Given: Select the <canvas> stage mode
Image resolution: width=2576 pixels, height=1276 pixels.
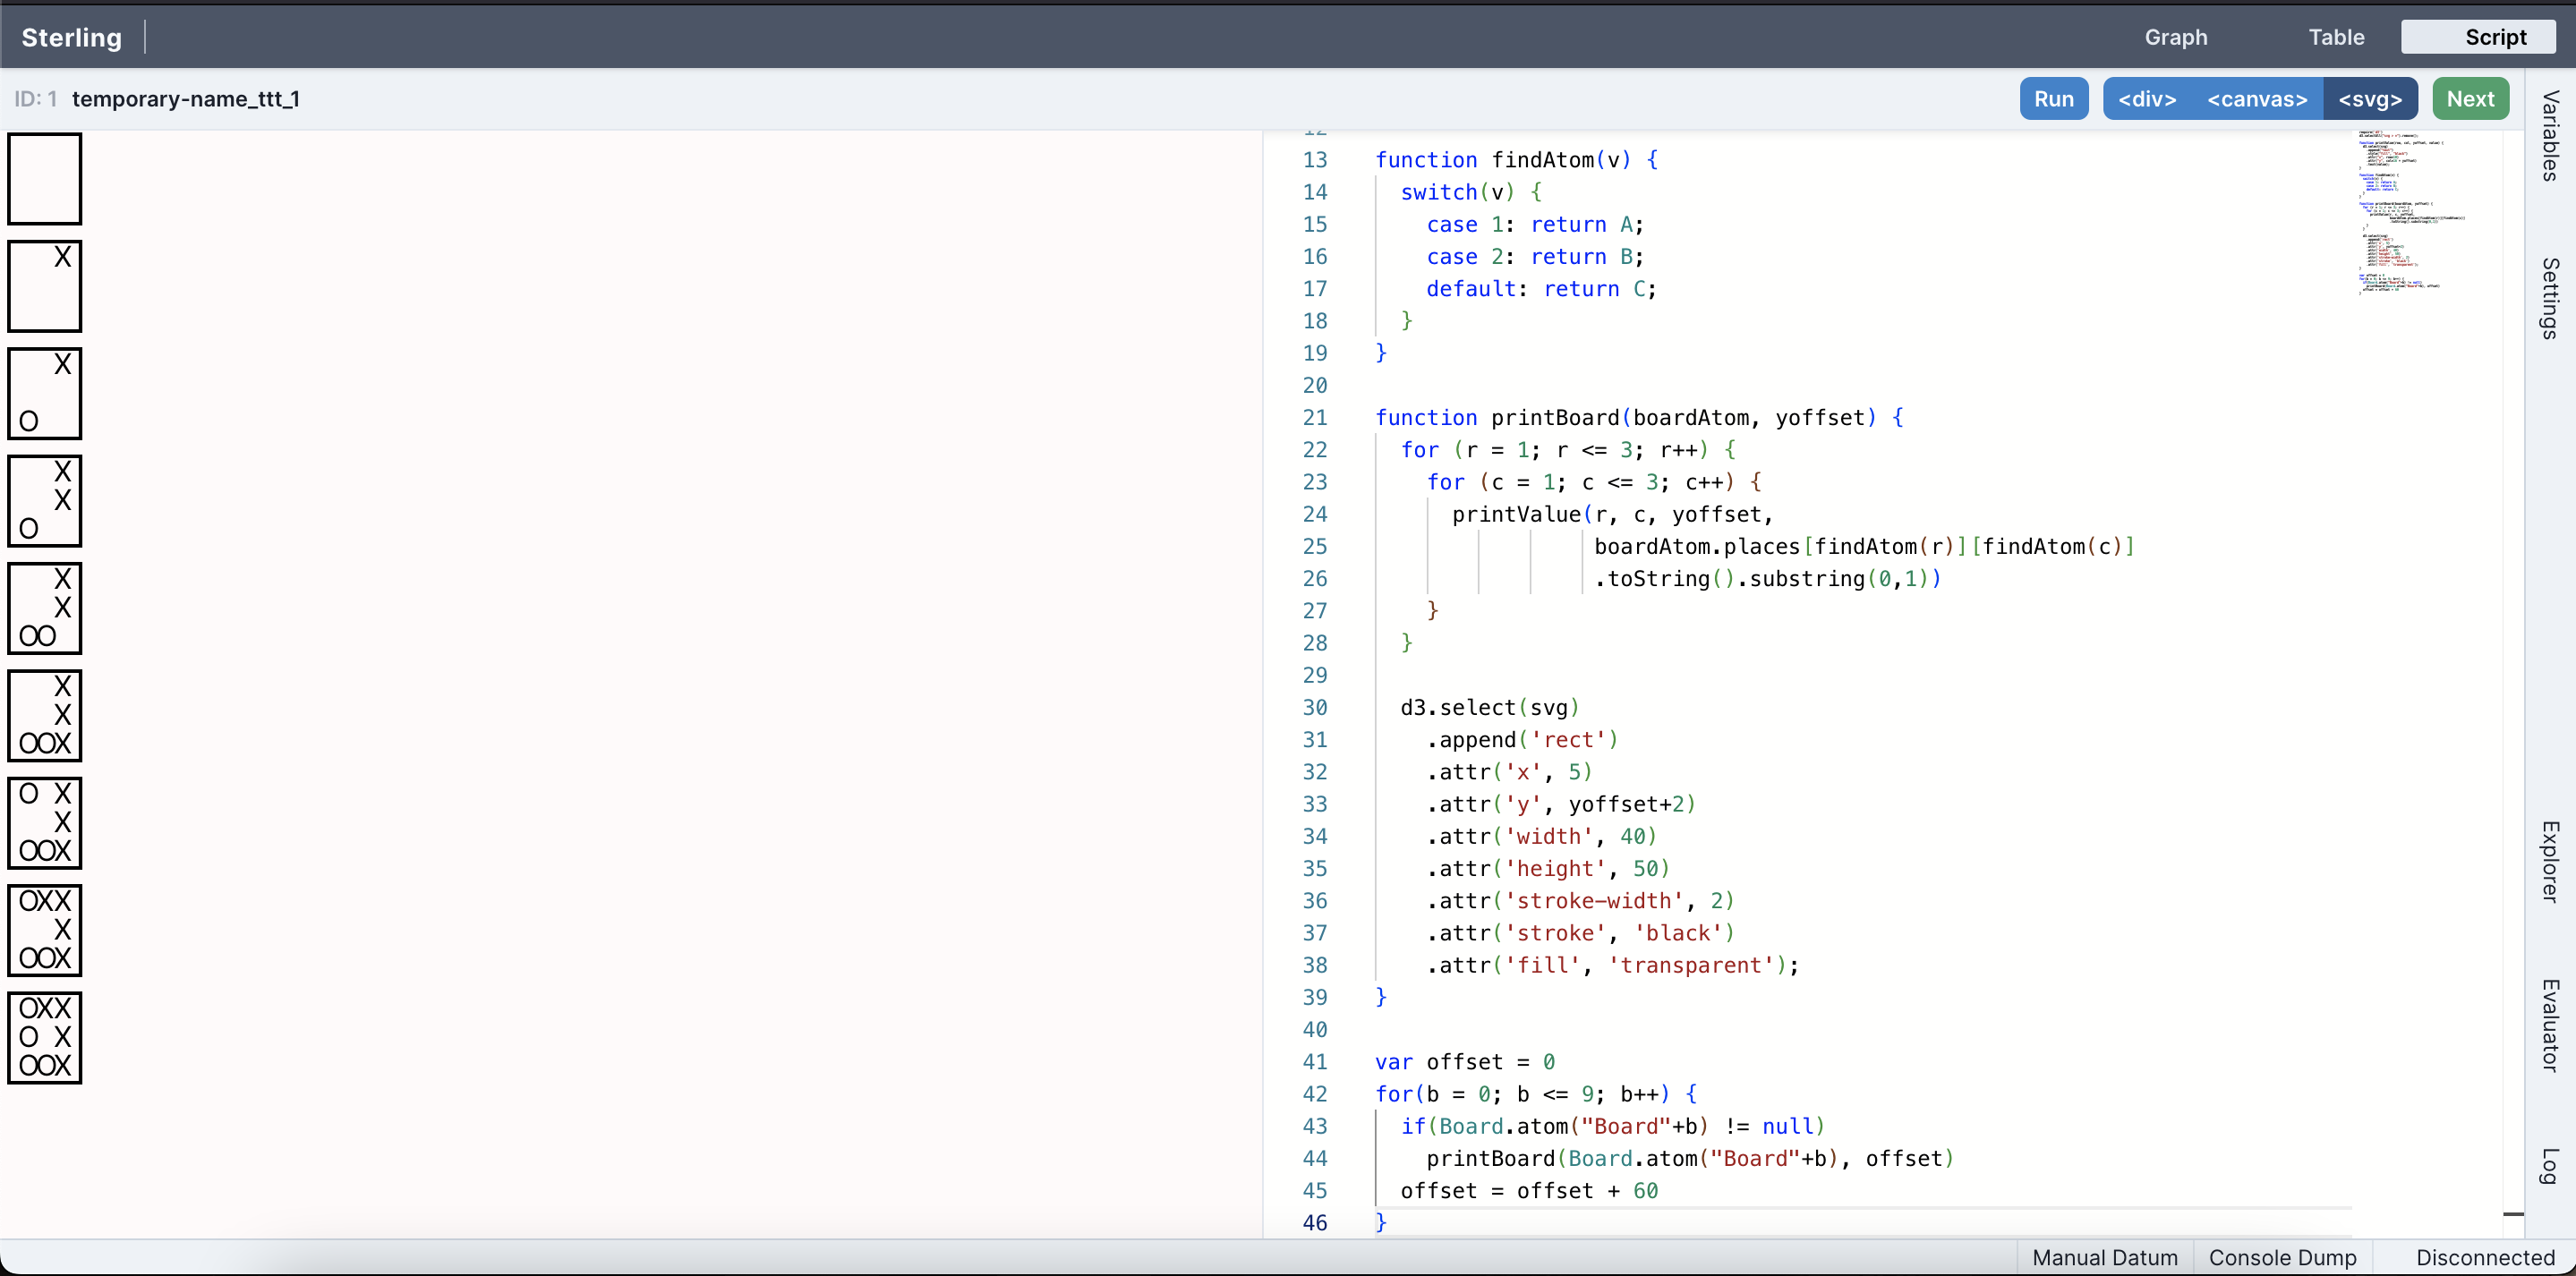Looking at the screenshot, I should coord(2257,99).
